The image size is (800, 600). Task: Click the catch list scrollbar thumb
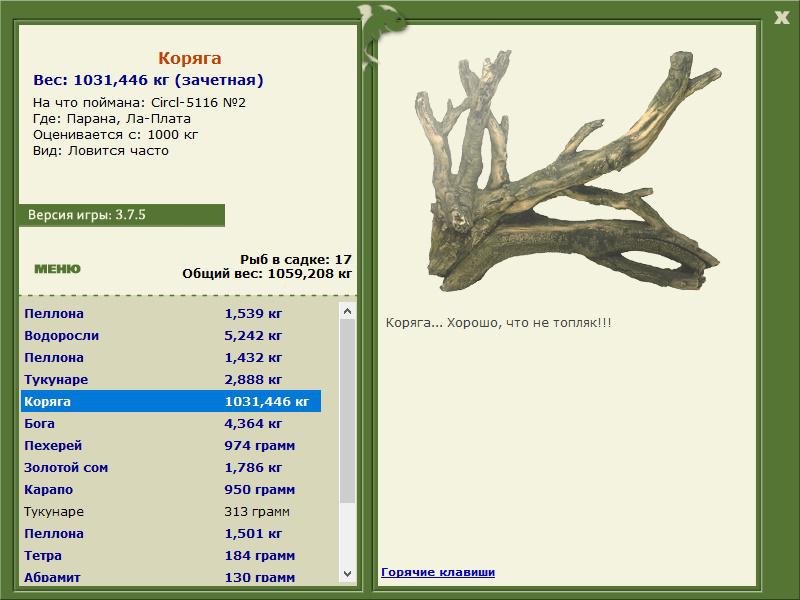[x=347, y=411]
